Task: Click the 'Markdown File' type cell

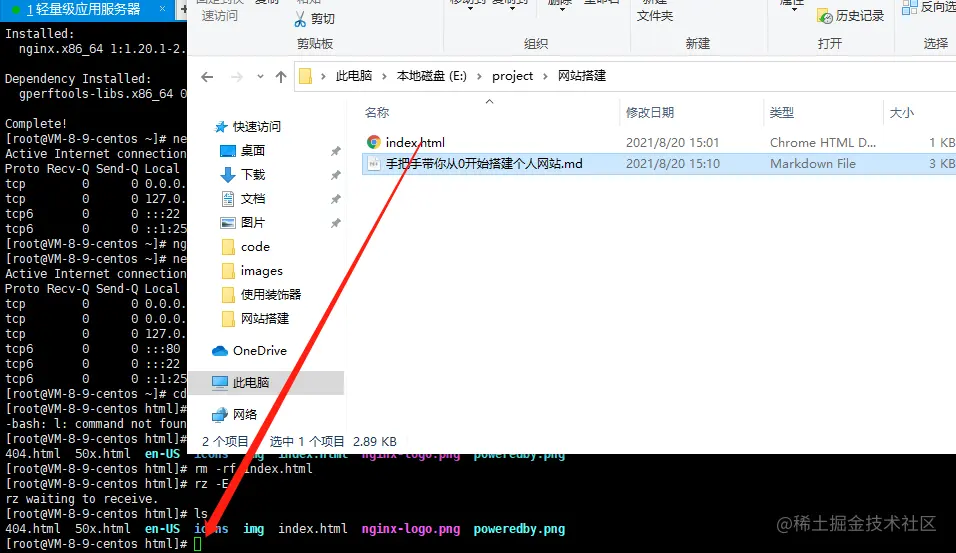Action: click(813, 163)
